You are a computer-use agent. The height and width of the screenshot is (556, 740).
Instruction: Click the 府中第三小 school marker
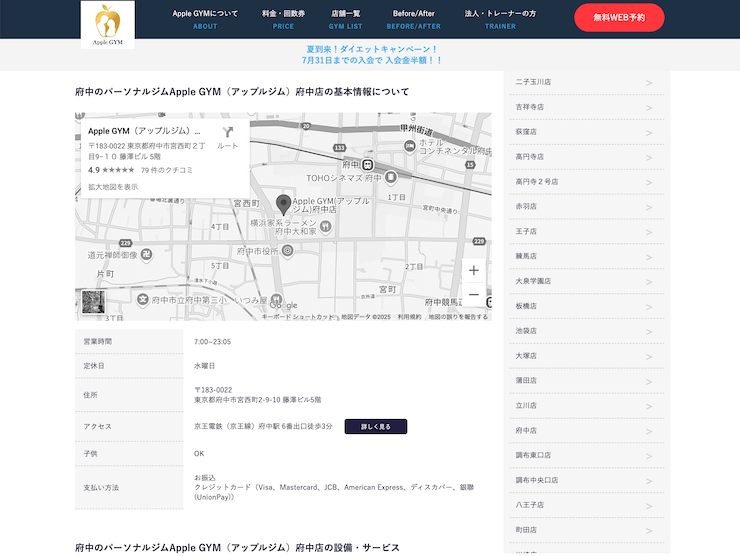click(143, 300)
